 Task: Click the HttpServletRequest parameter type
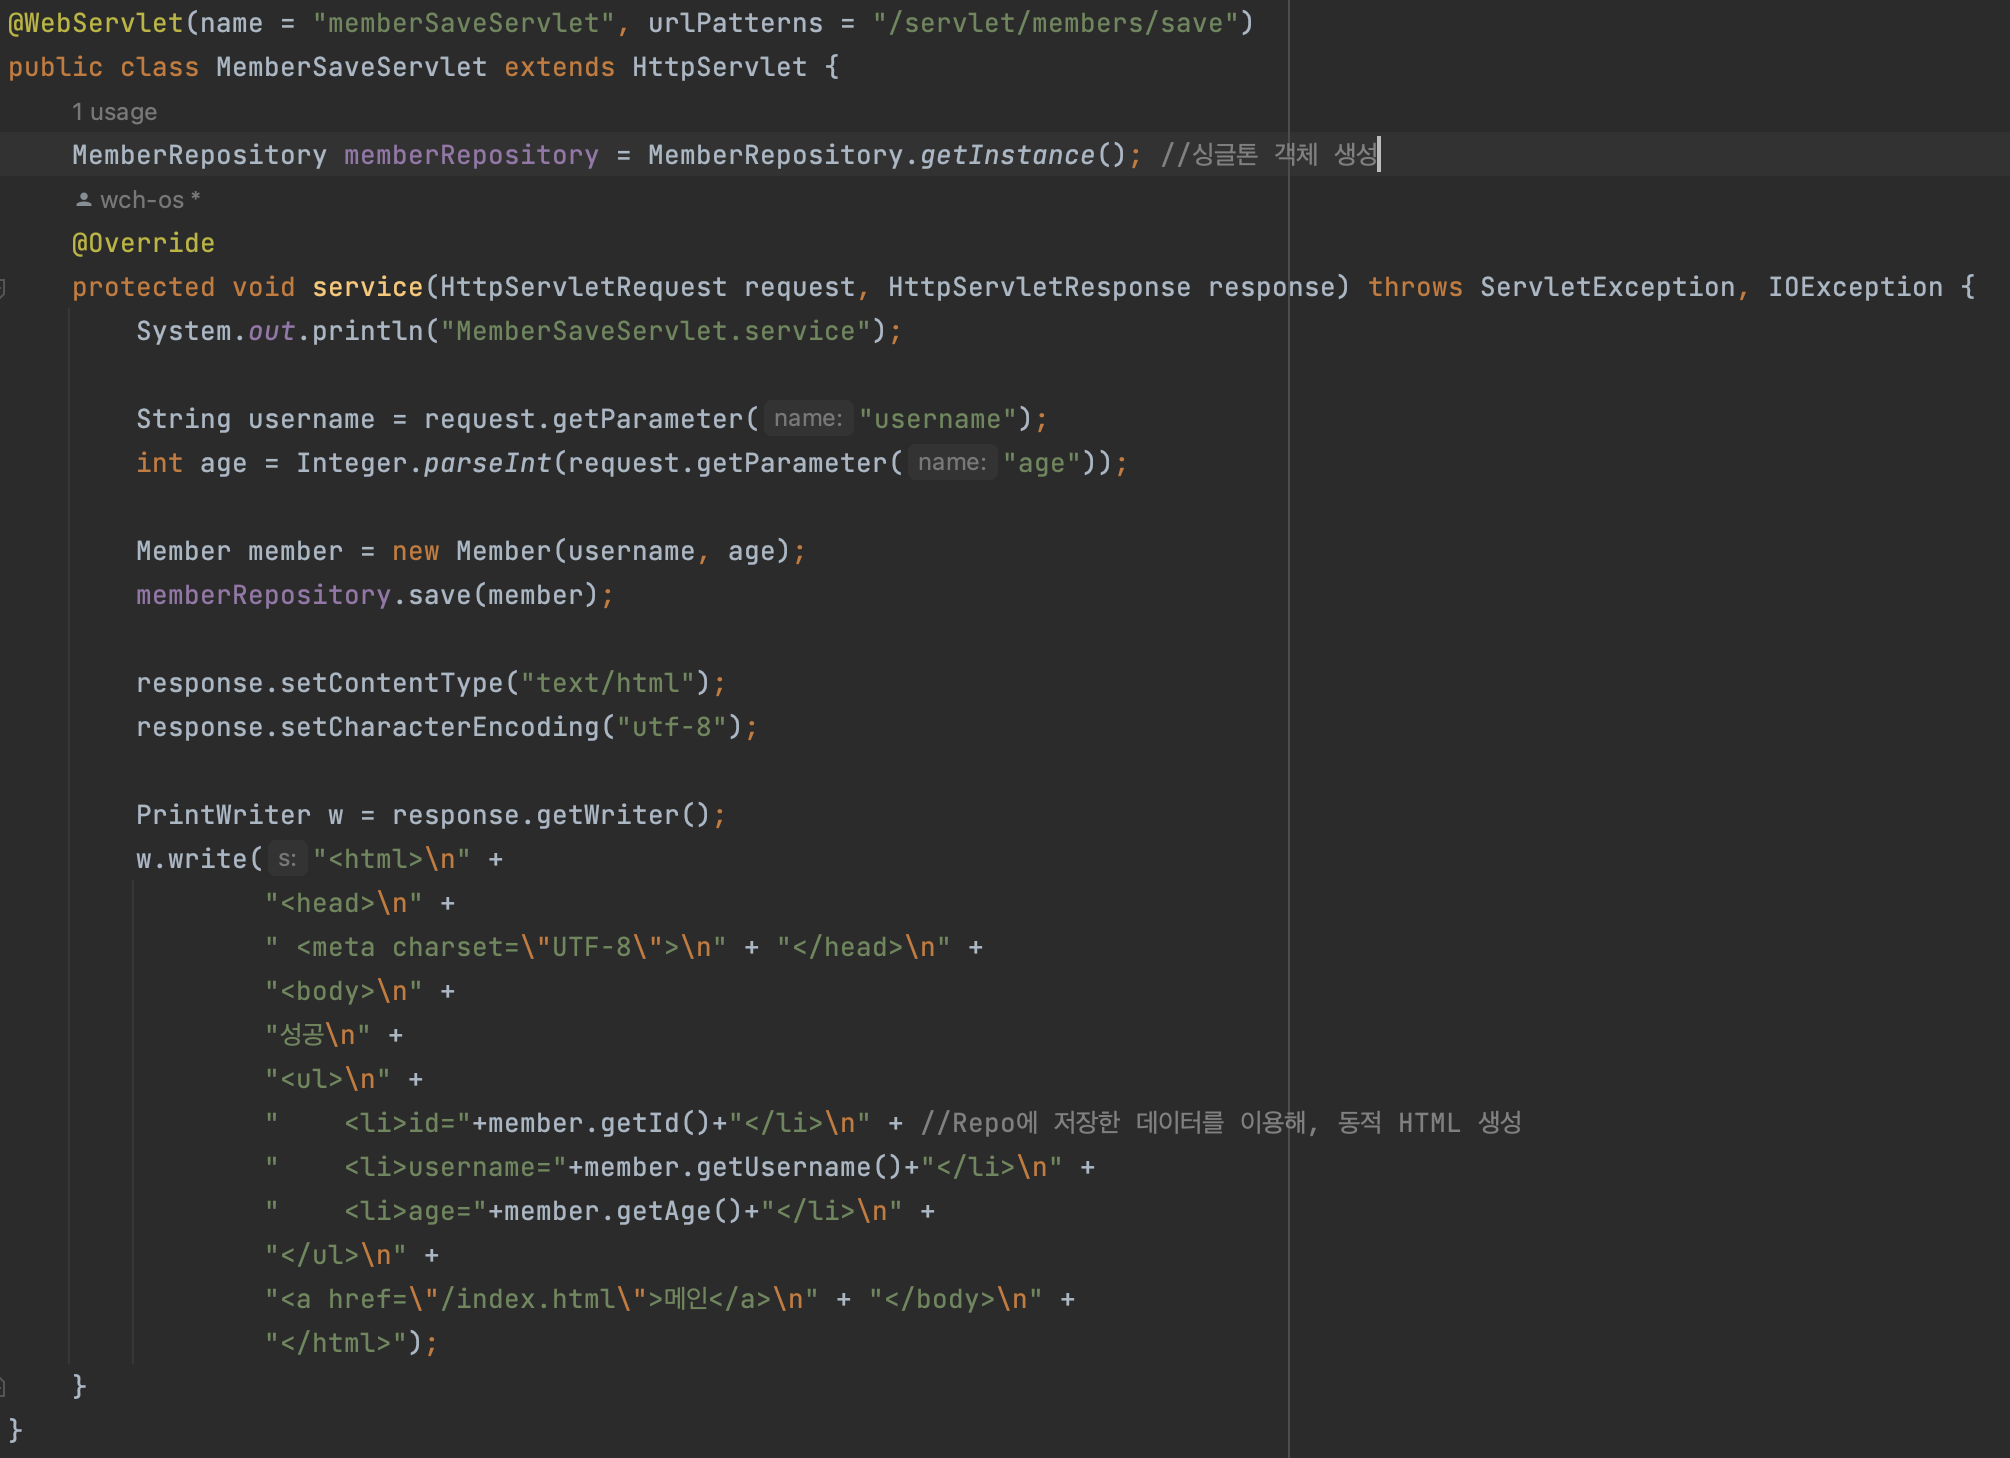tap(583, 287)
